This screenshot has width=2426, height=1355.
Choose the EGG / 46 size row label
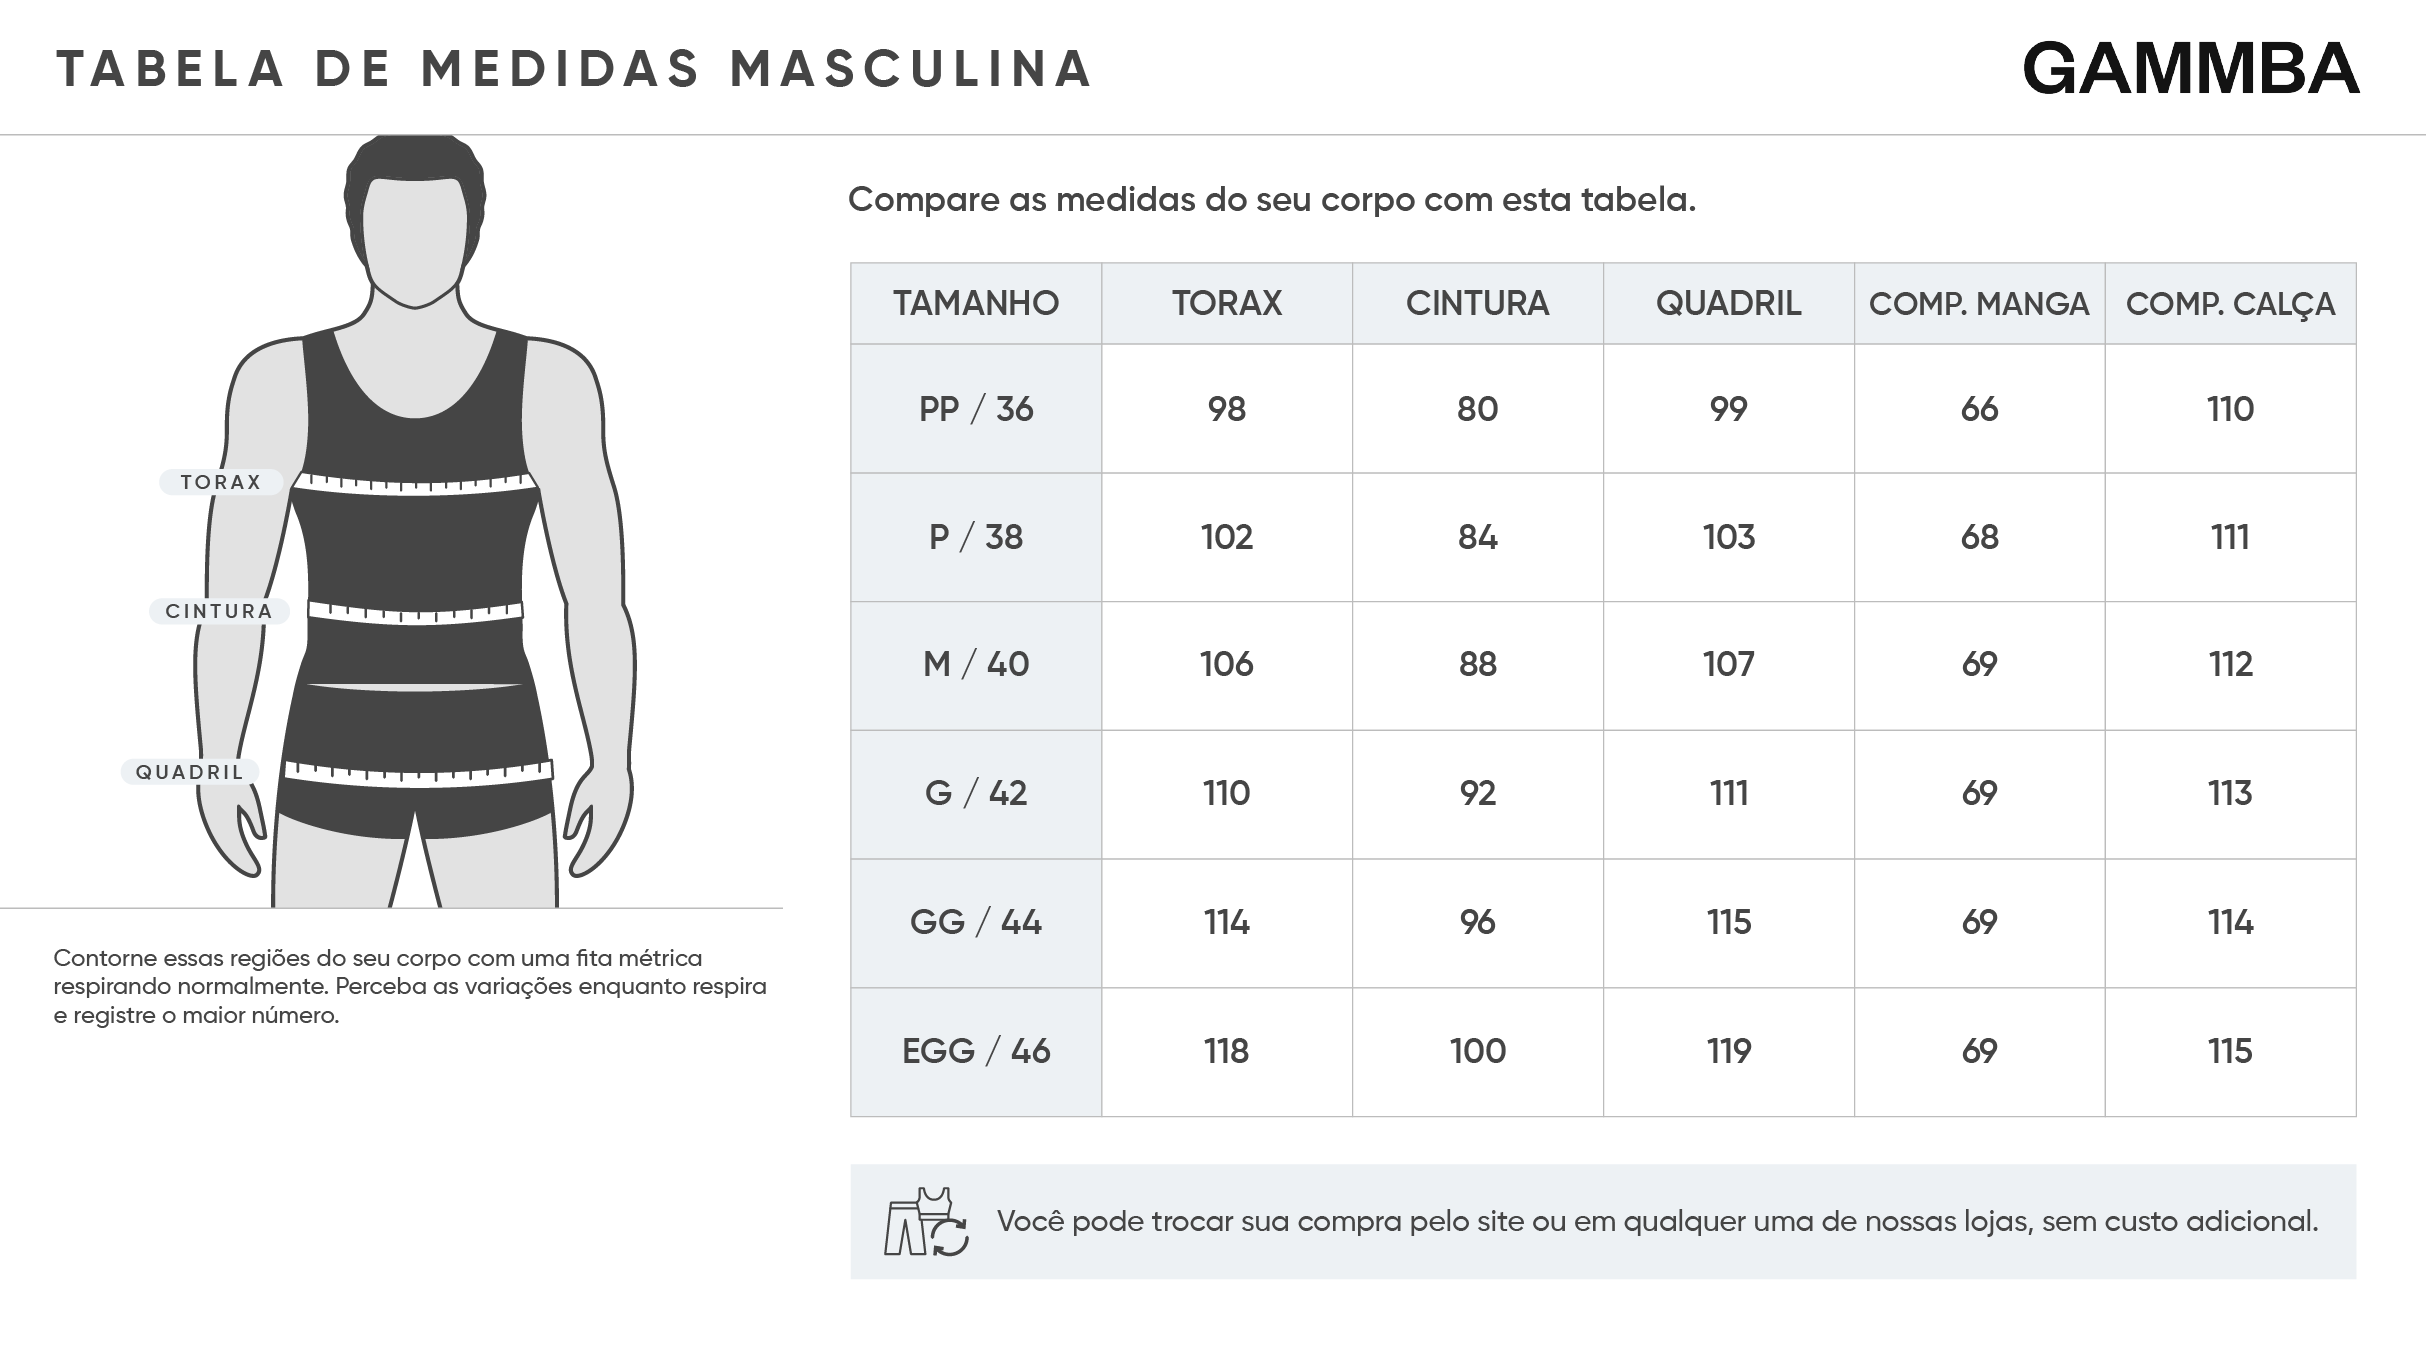point(976,1051)
